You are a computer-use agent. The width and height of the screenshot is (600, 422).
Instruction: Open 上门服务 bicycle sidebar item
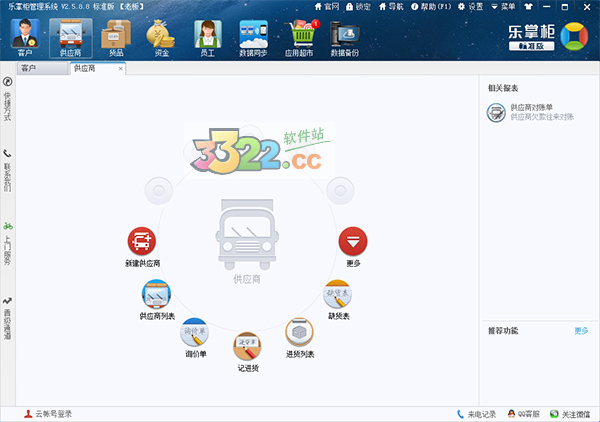click(x=8, y=244)
